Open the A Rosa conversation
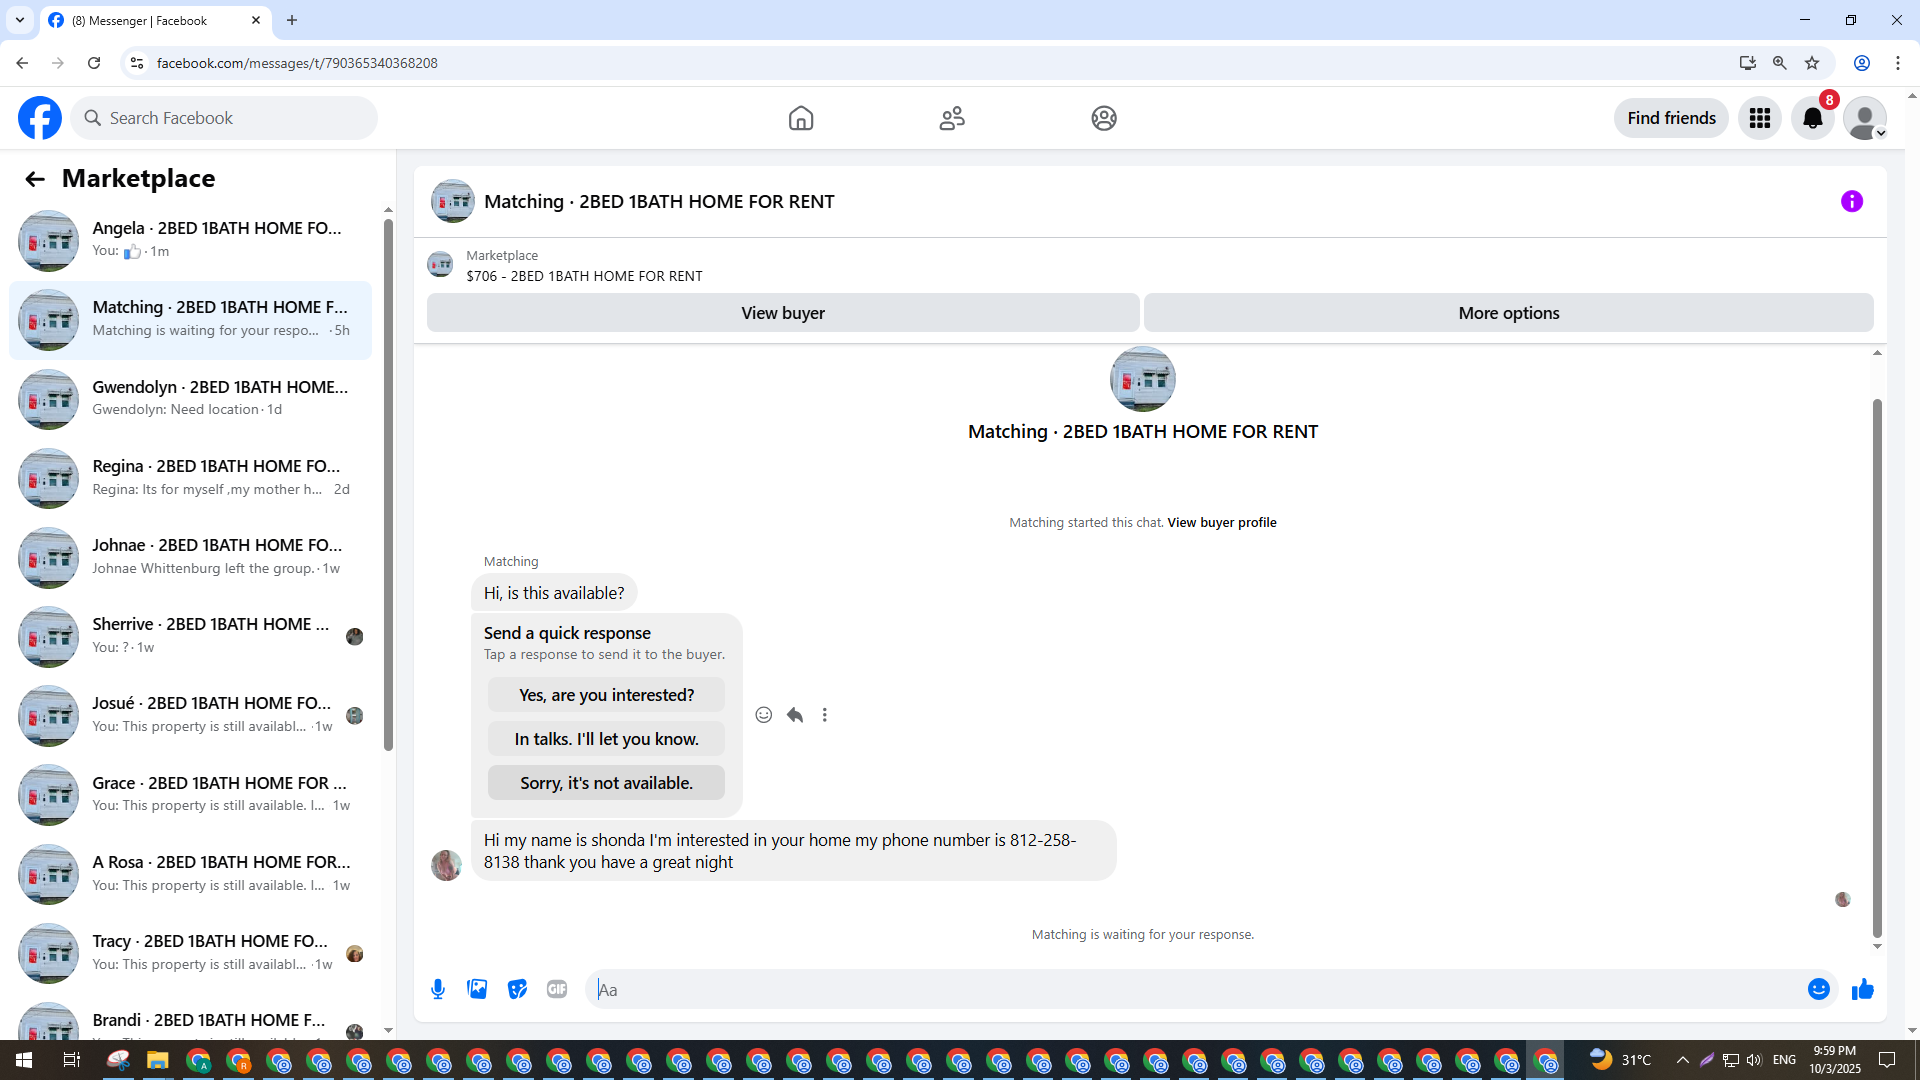 click(190, 874)
